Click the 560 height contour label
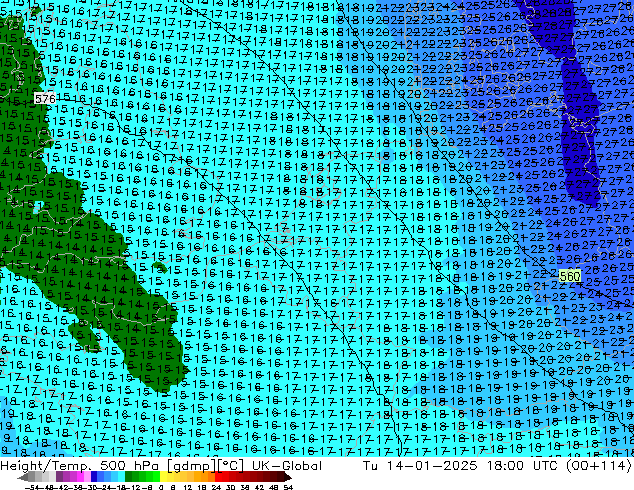This screenshot has height=490, width=634. pyautogui.click(x=570, y=277)
